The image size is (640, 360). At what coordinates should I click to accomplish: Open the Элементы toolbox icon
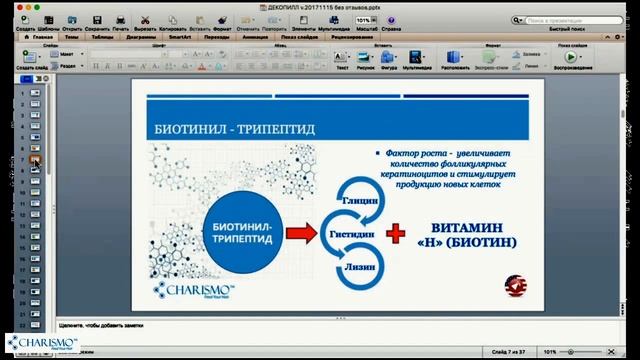(x=304, y=20)
